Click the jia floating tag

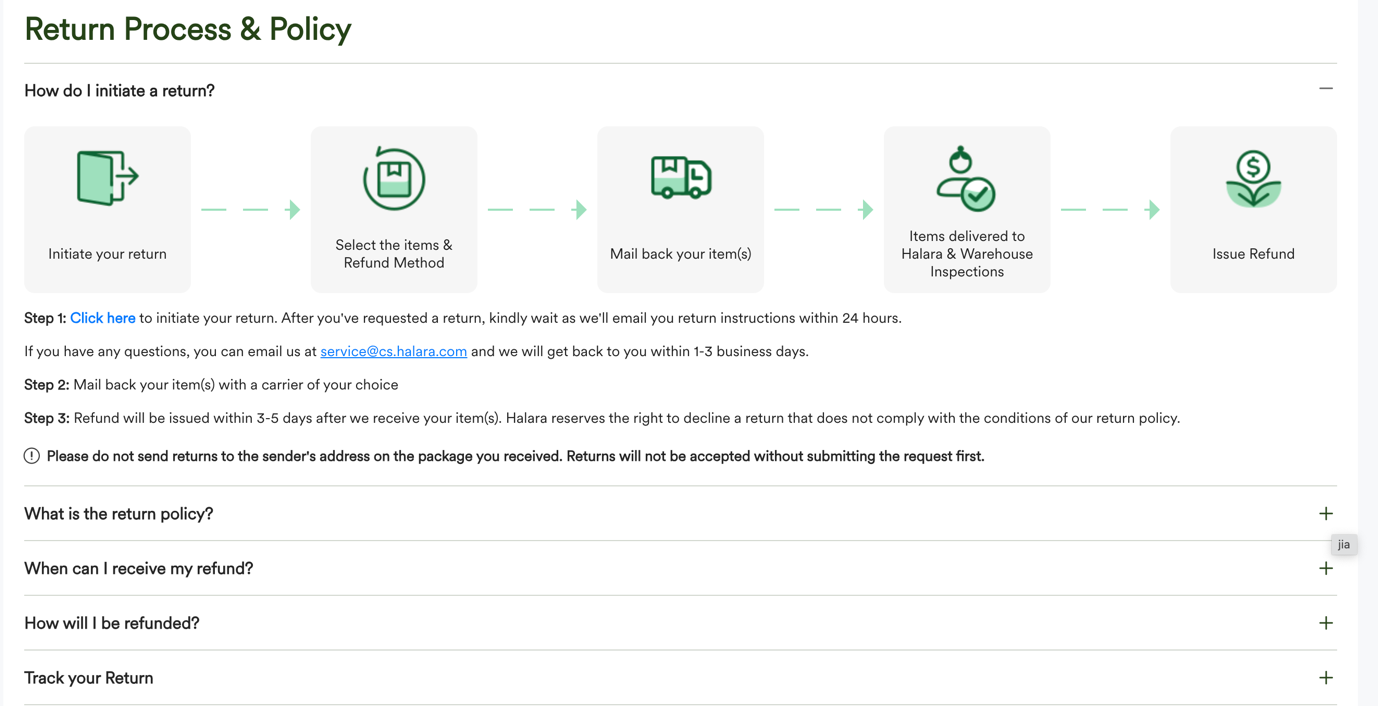pyautogui.click(x=1344, y=545)
